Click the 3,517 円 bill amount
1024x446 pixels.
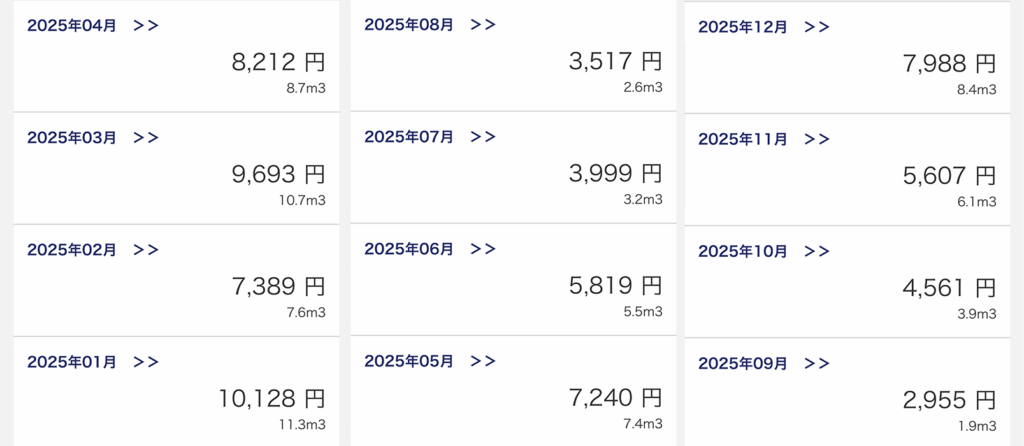pyautogui.click(x=615, y=62)
